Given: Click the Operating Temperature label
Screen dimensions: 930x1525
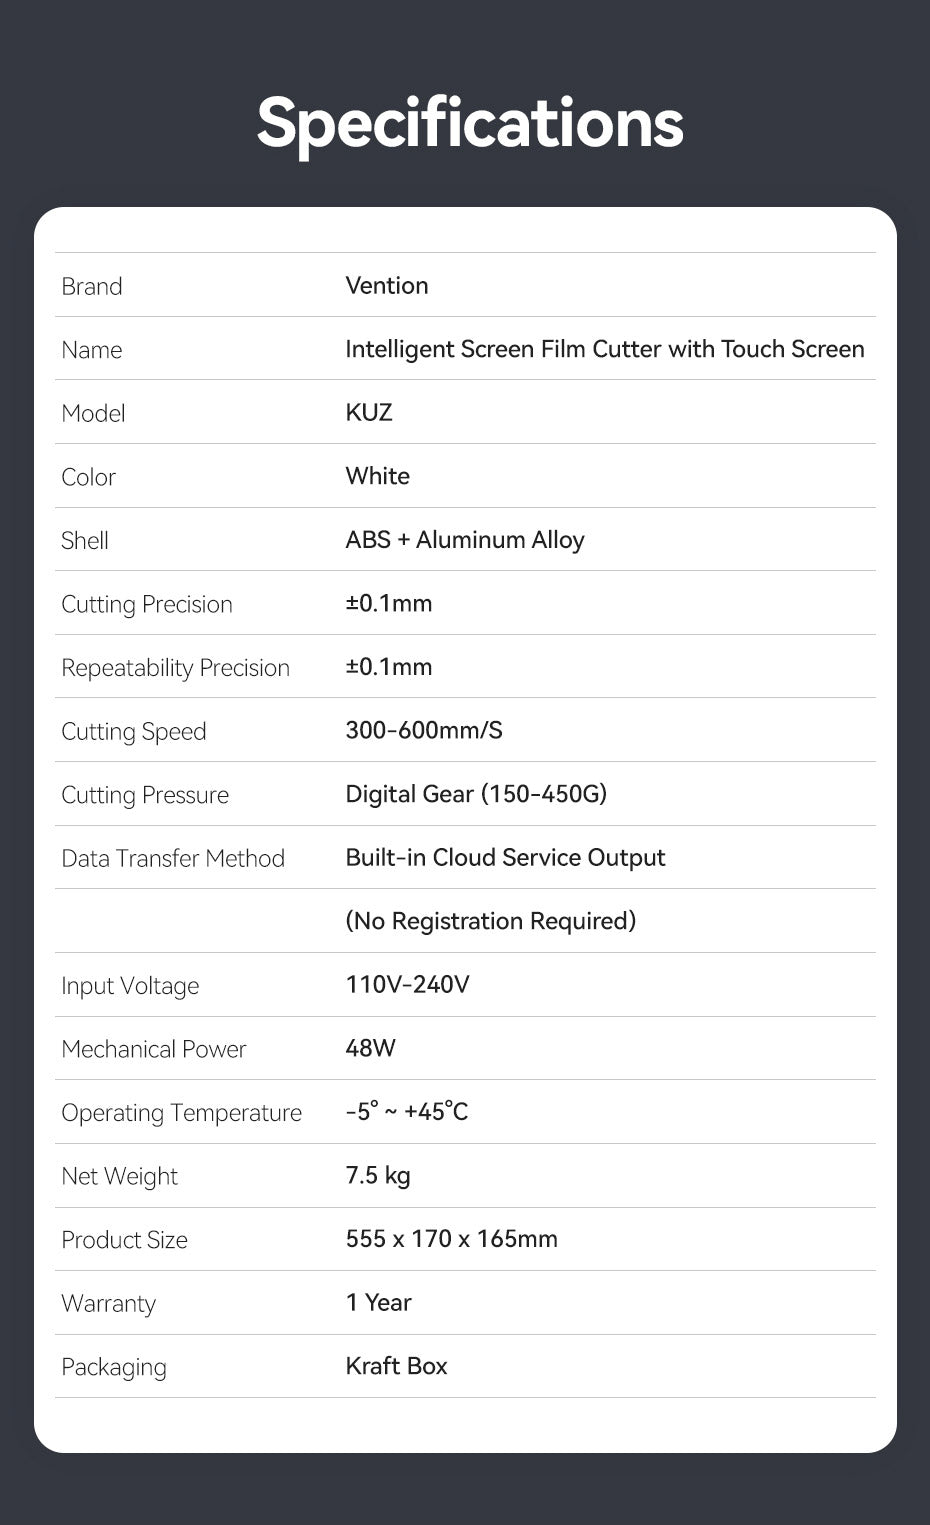Looking at the screenshot, I should click(181, 1113).
